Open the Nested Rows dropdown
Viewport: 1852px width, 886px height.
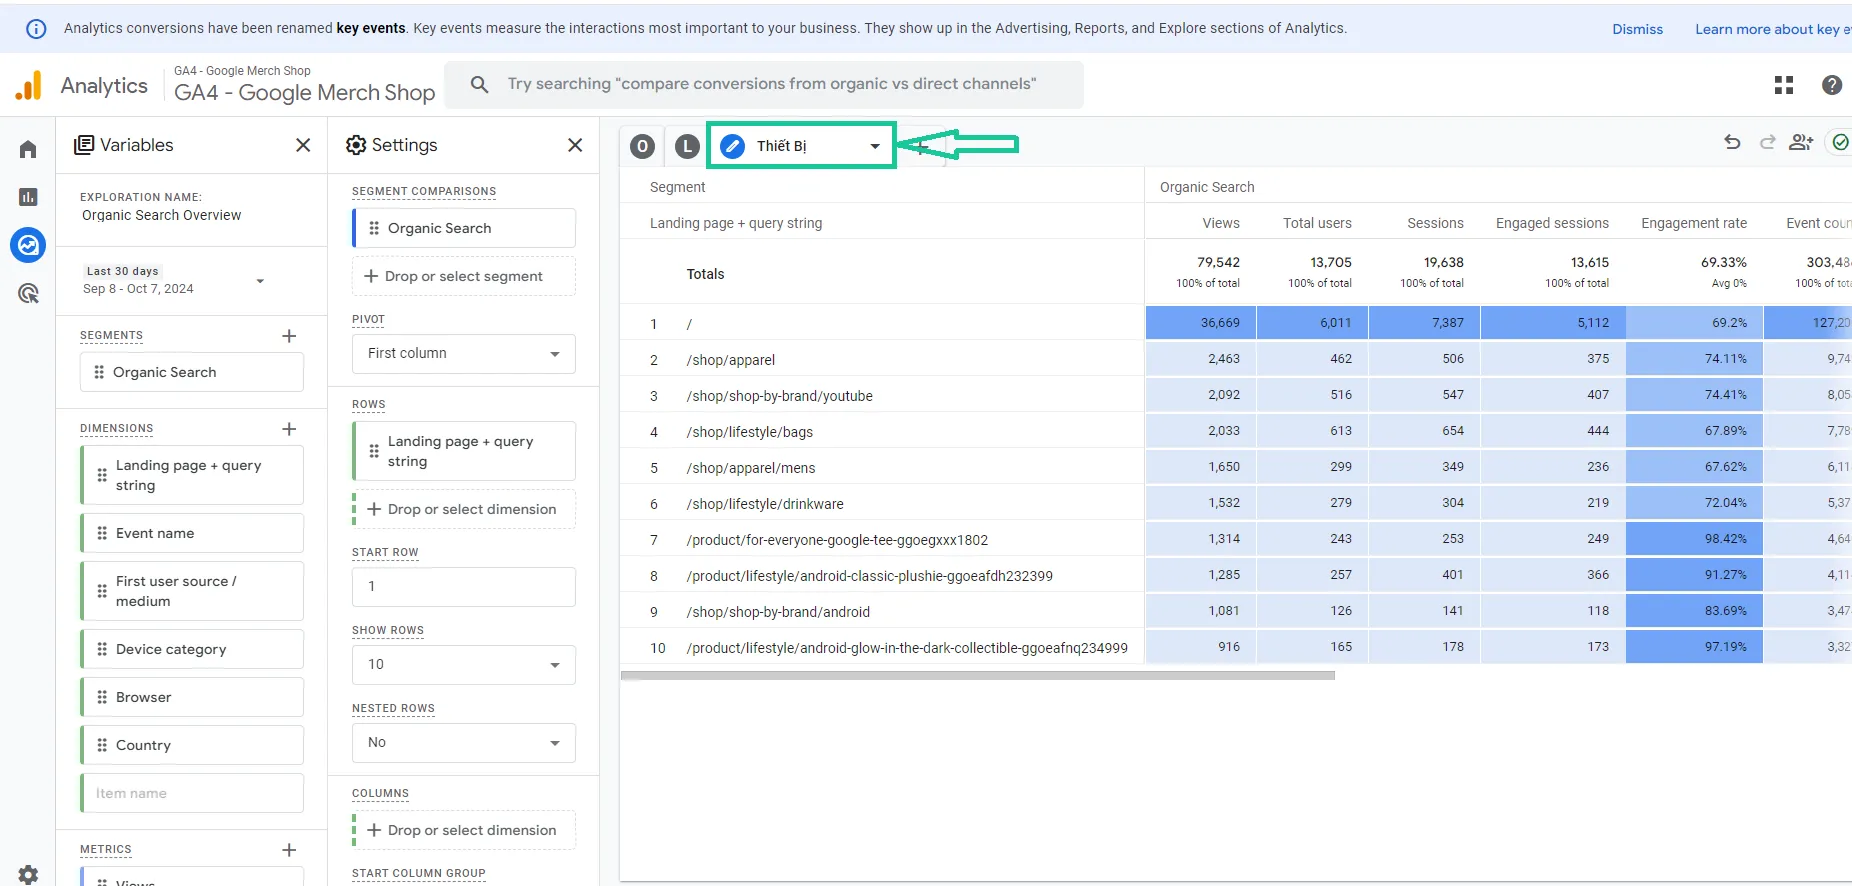click(x=464, y=743)
